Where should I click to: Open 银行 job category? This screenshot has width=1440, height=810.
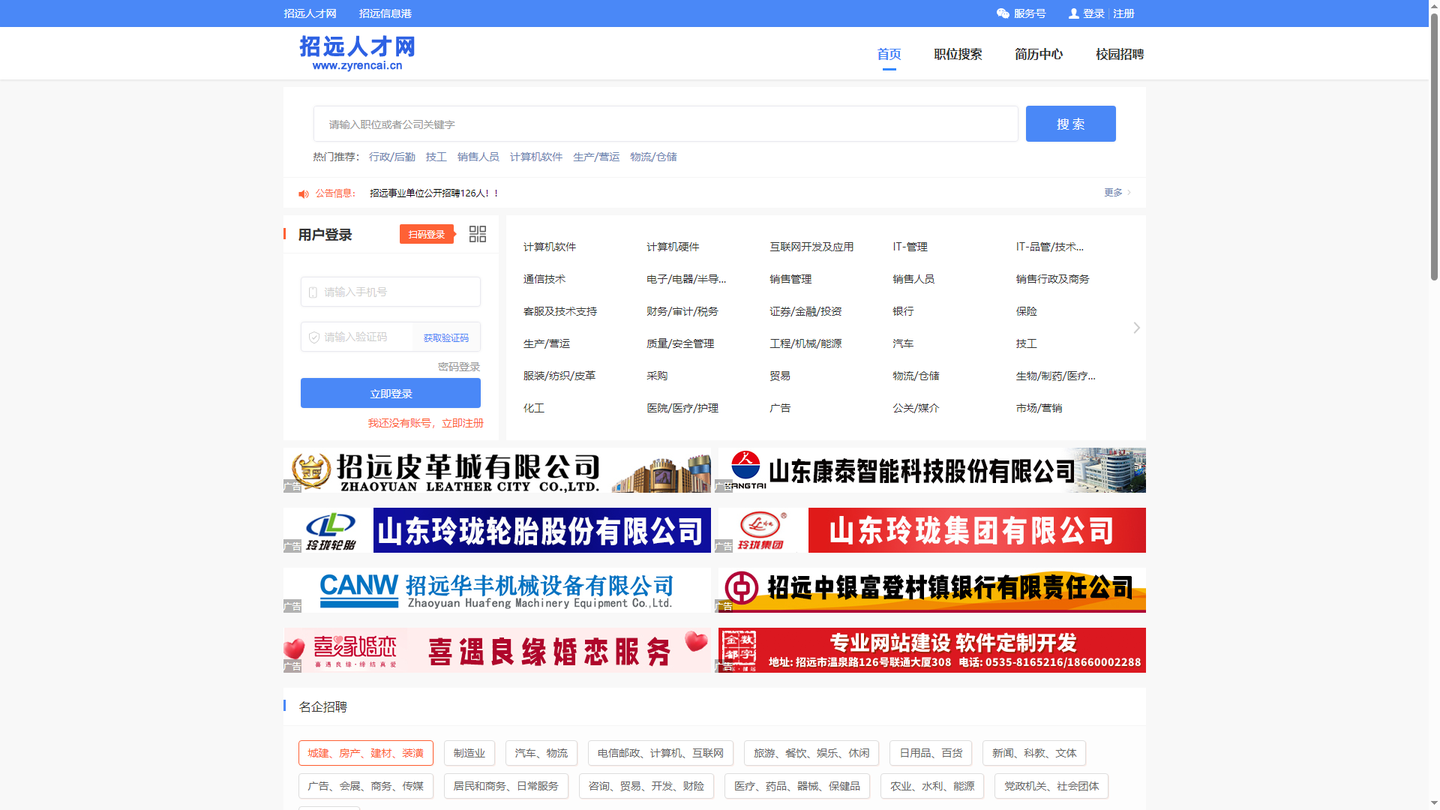pos(903,312)
